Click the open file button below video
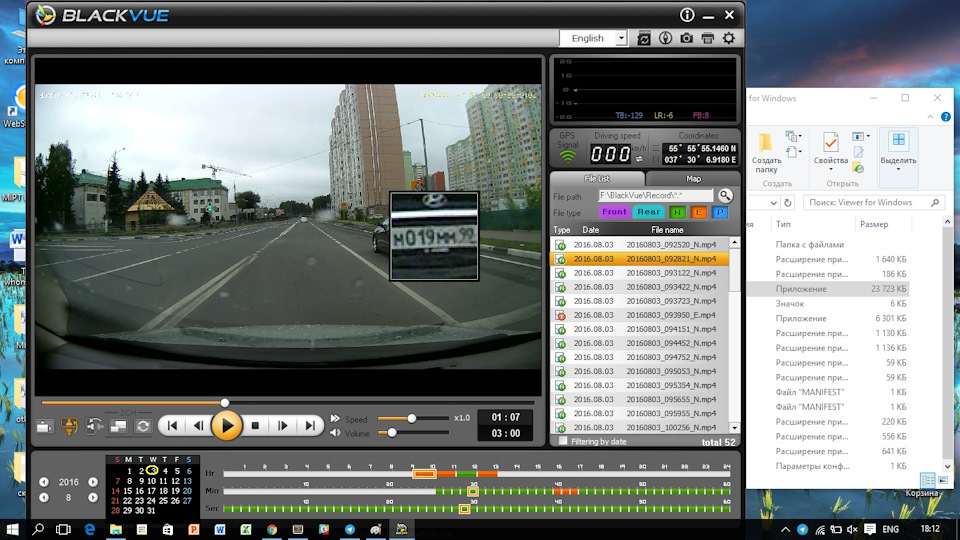Viewport: 960px width, 540px height. pos(45,426)
